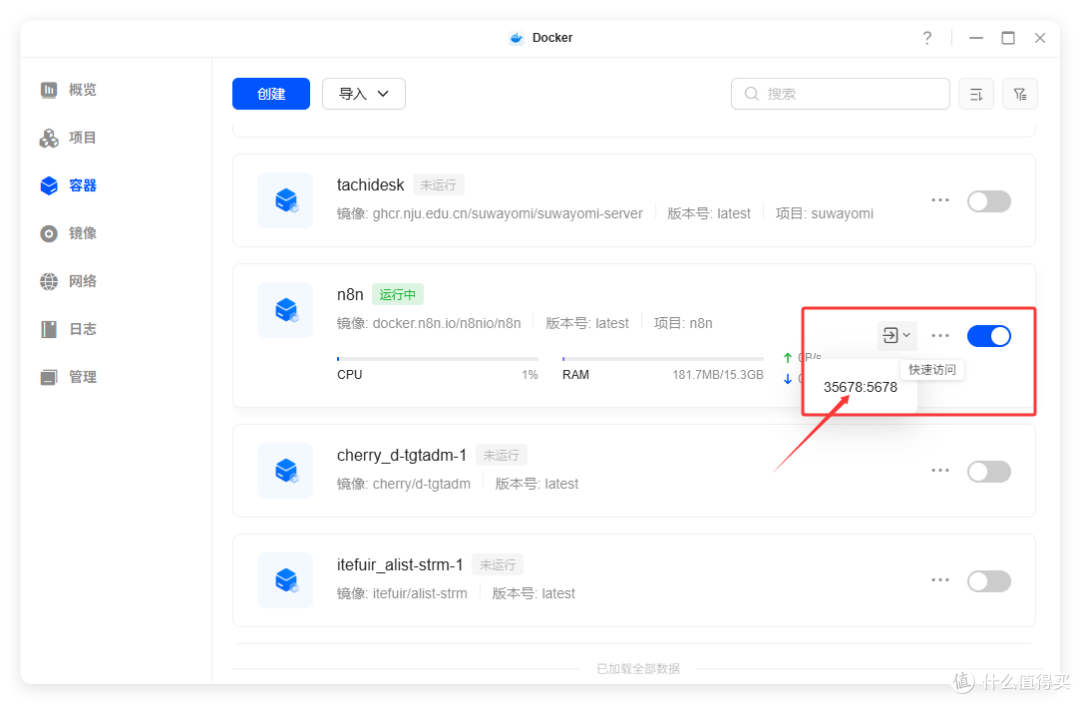The image size is (1080, 704).
Task: Click image text ghcr.nju.edu.cn/suwayomi/suwayomi-server
Action: 508,214
